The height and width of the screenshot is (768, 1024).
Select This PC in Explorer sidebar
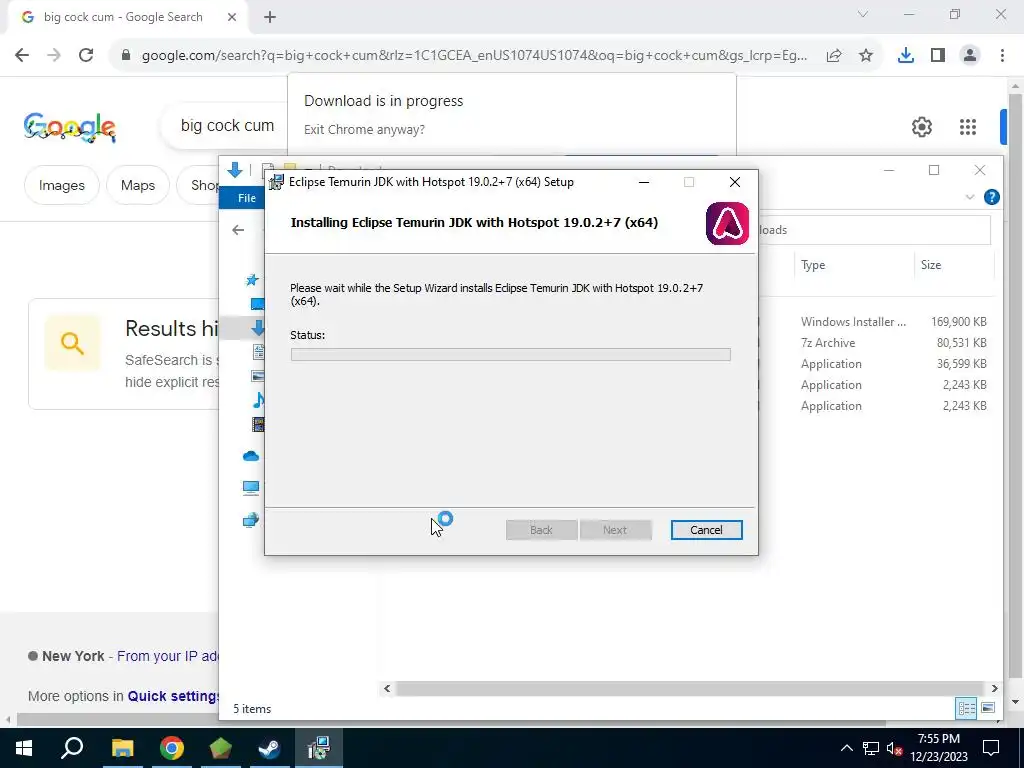tap(251, 487)
